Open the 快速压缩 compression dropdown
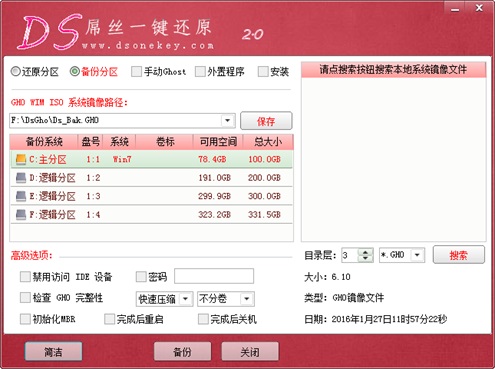Screen dimensions: 495x369 click(186, 299)
